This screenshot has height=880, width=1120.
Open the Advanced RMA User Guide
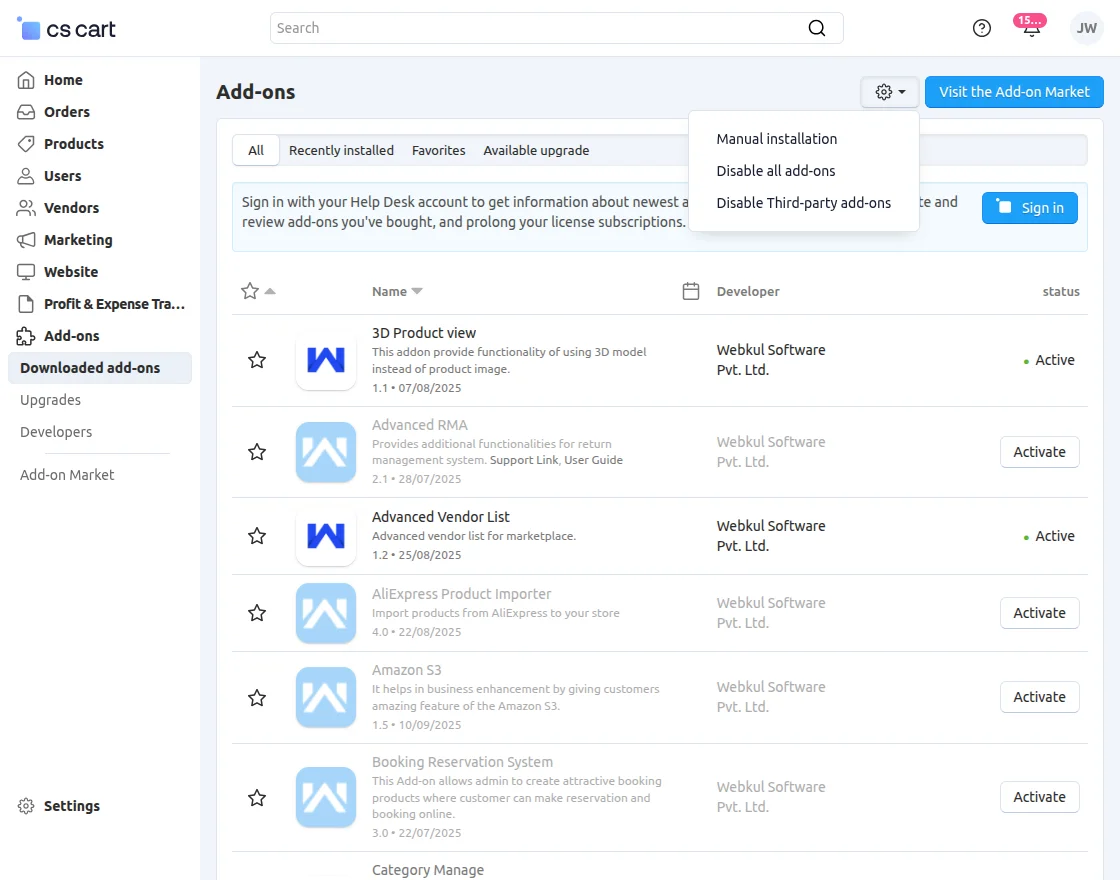[594, 460]
